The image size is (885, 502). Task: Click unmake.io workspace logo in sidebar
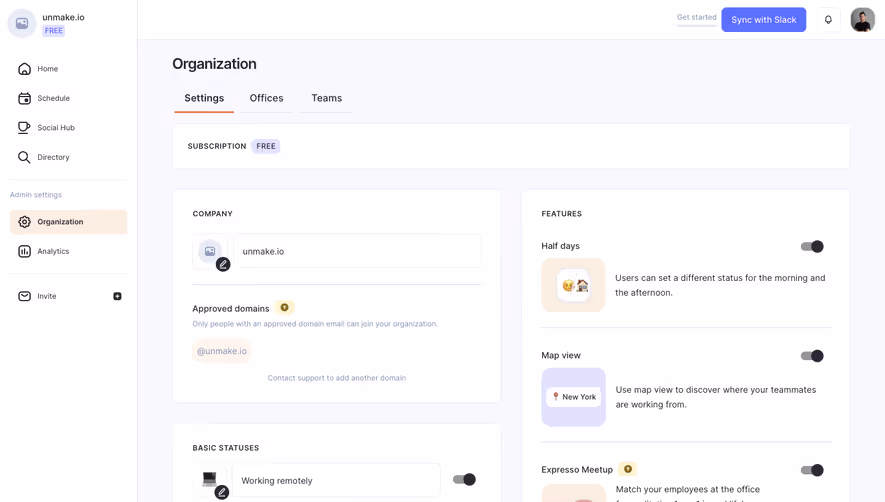(x=22, y=23)
